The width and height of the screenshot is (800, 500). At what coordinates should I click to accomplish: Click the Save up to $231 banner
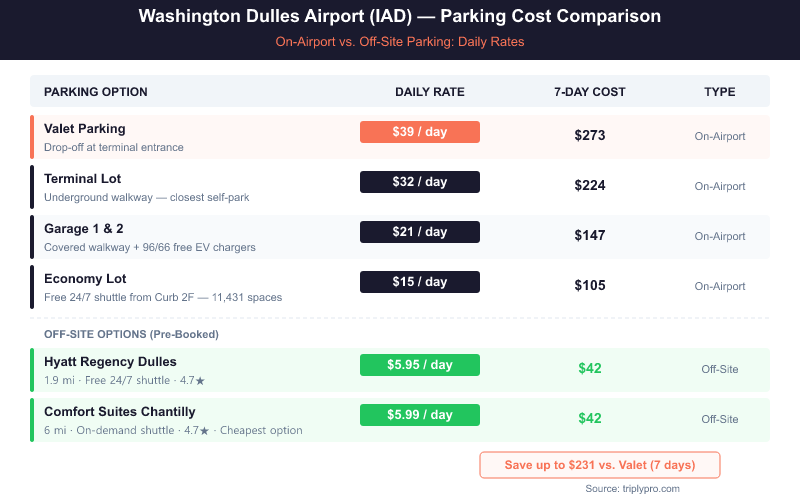tap(600, 465)
